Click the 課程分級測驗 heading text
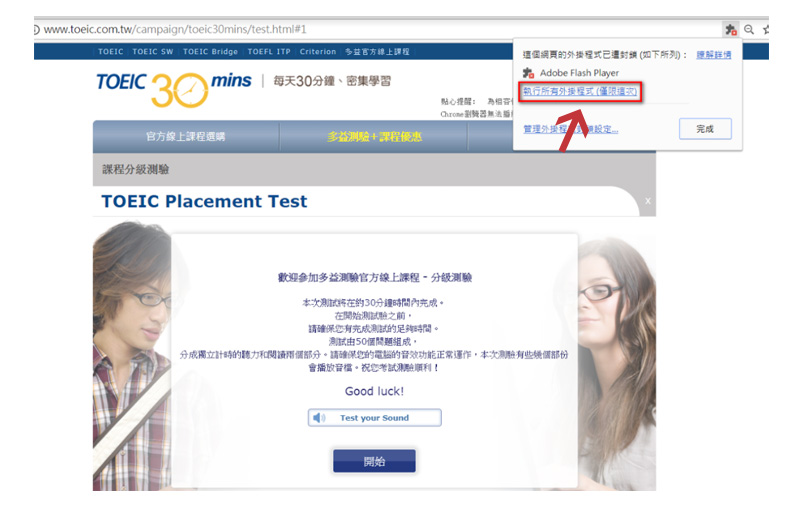The image size is (800, 514). [136, 169]
